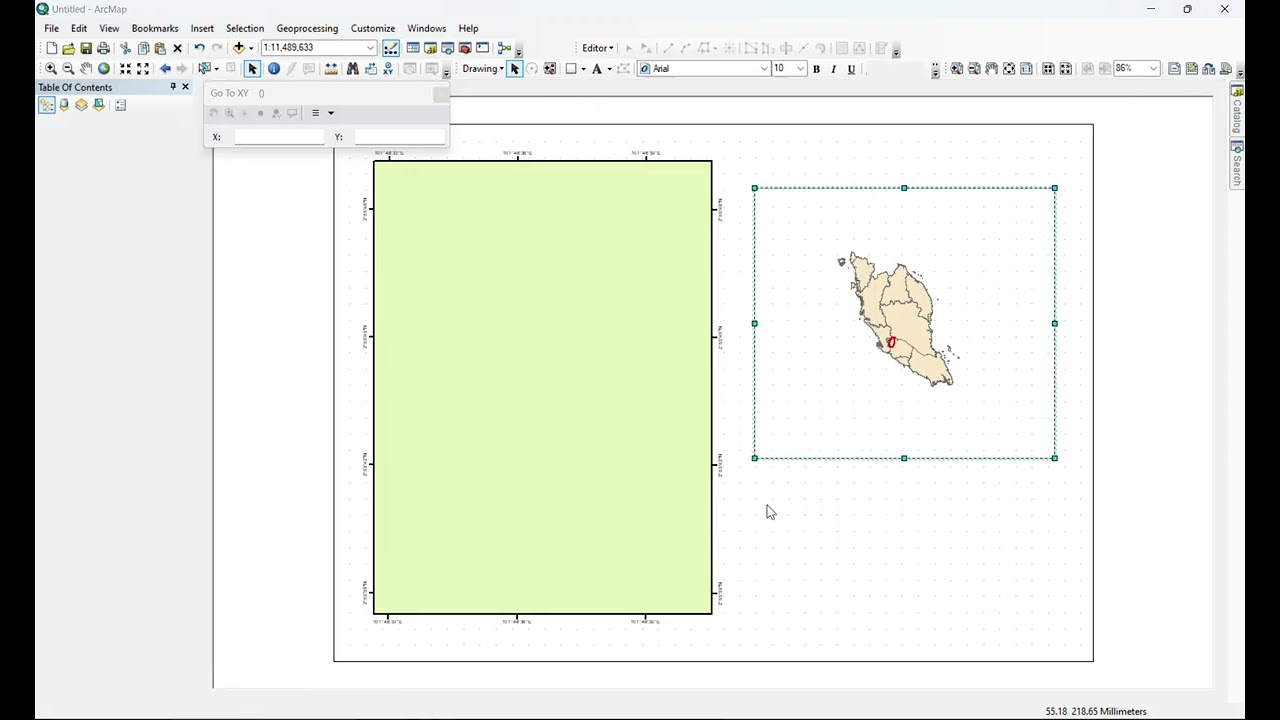Click the New Map Document icon
This screenshot has width=1280, height=720.
51,48
